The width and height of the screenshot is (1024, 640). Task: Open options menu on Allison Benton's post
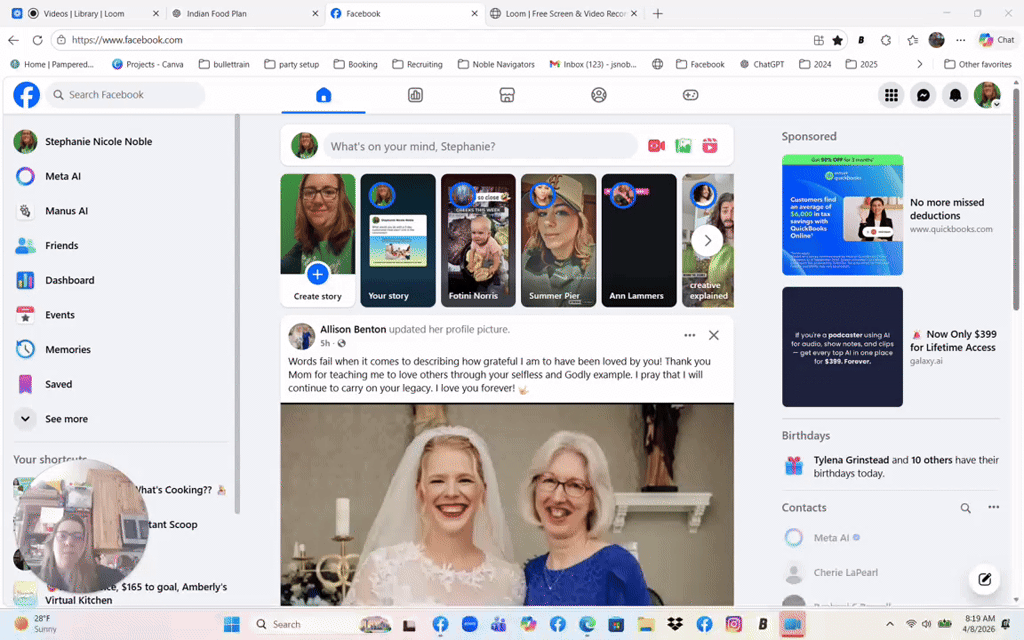coord(689,335)
